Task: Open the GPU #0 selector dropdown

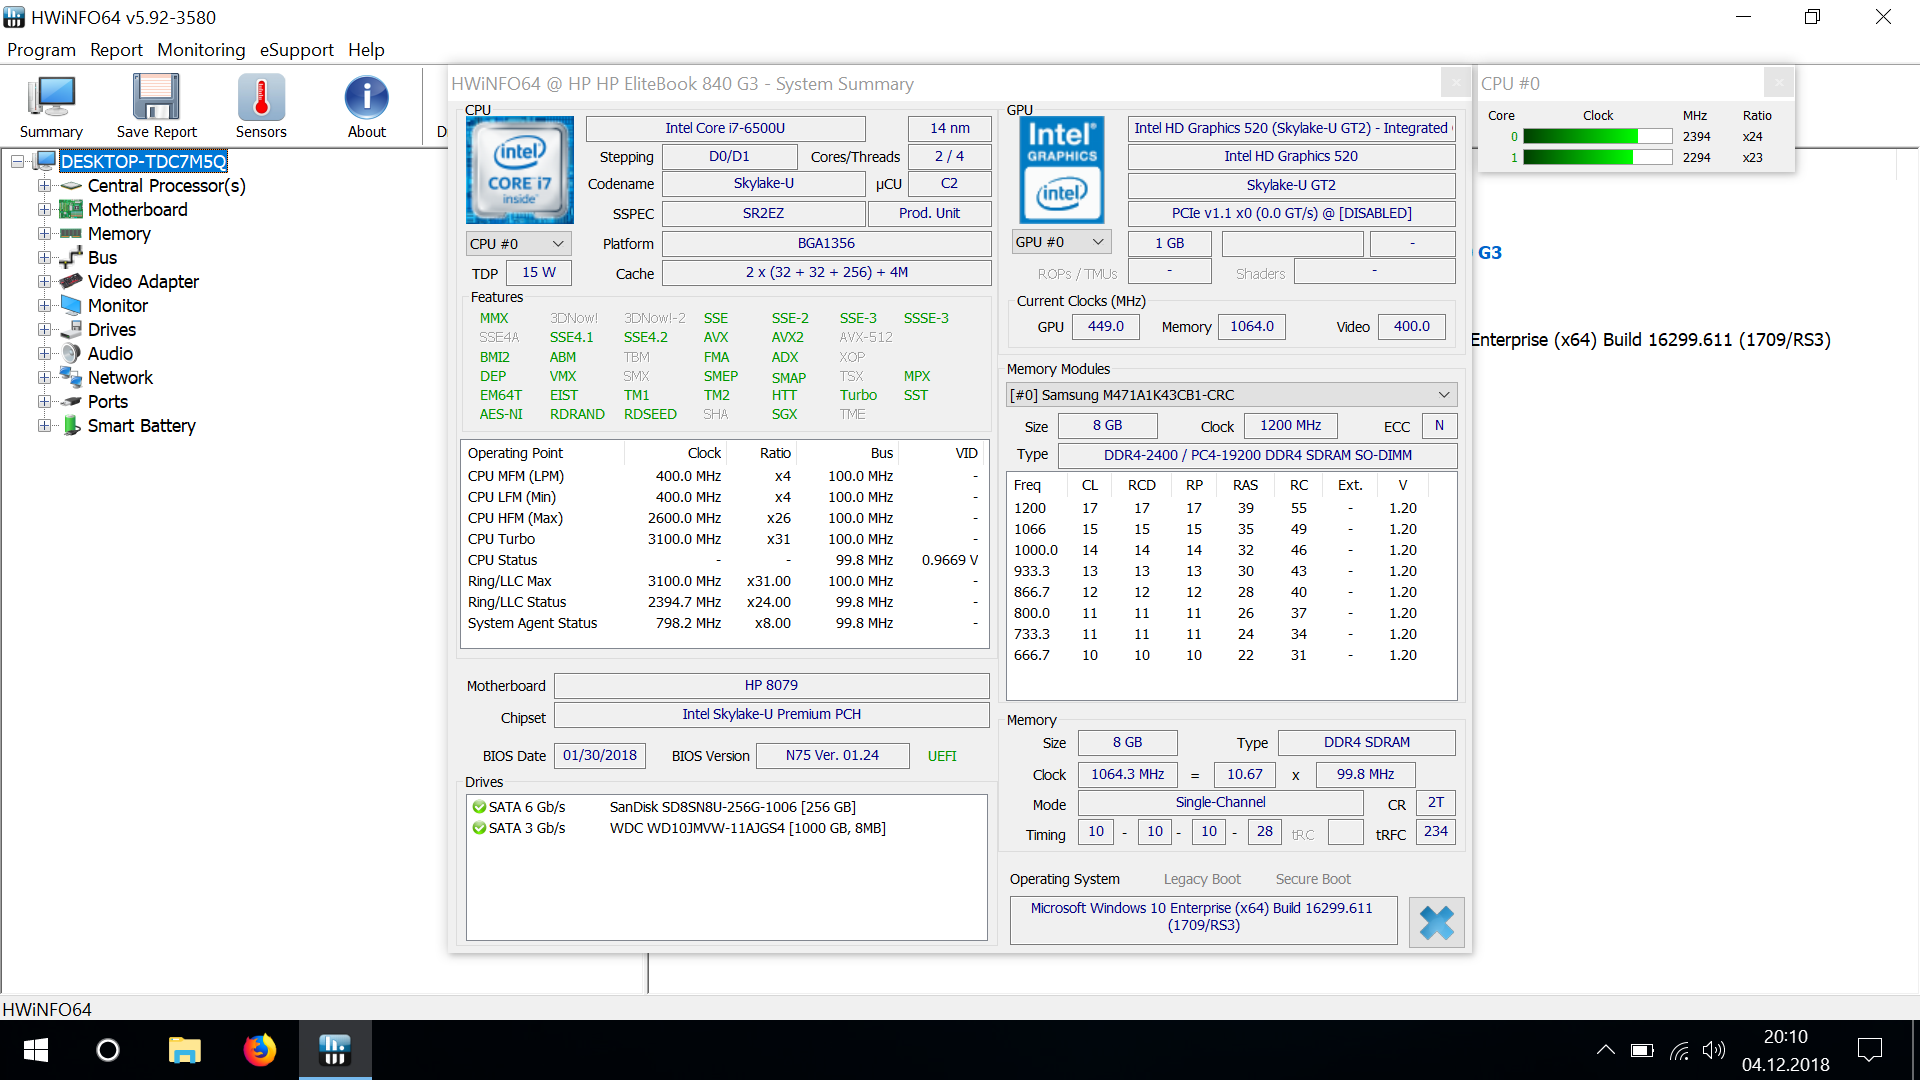Action: (x=1060, y=242)
